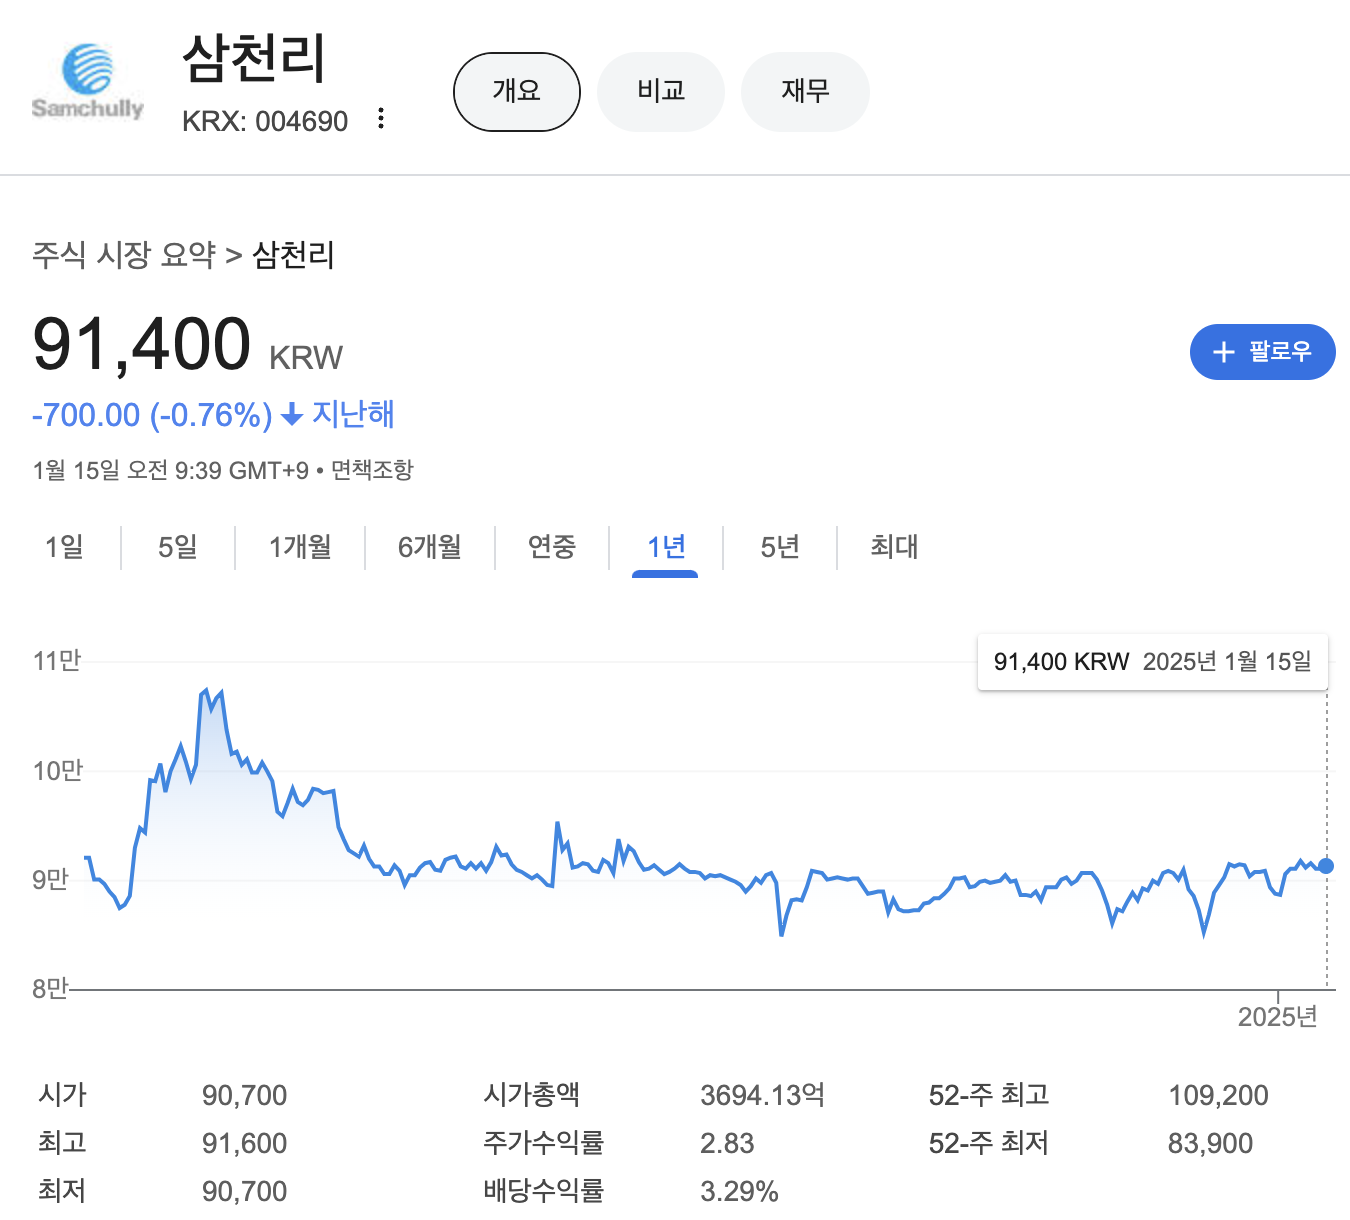Select the 1년 chart range
The width and height of the screenshot is (1350, 1220).
pos(666,547)
